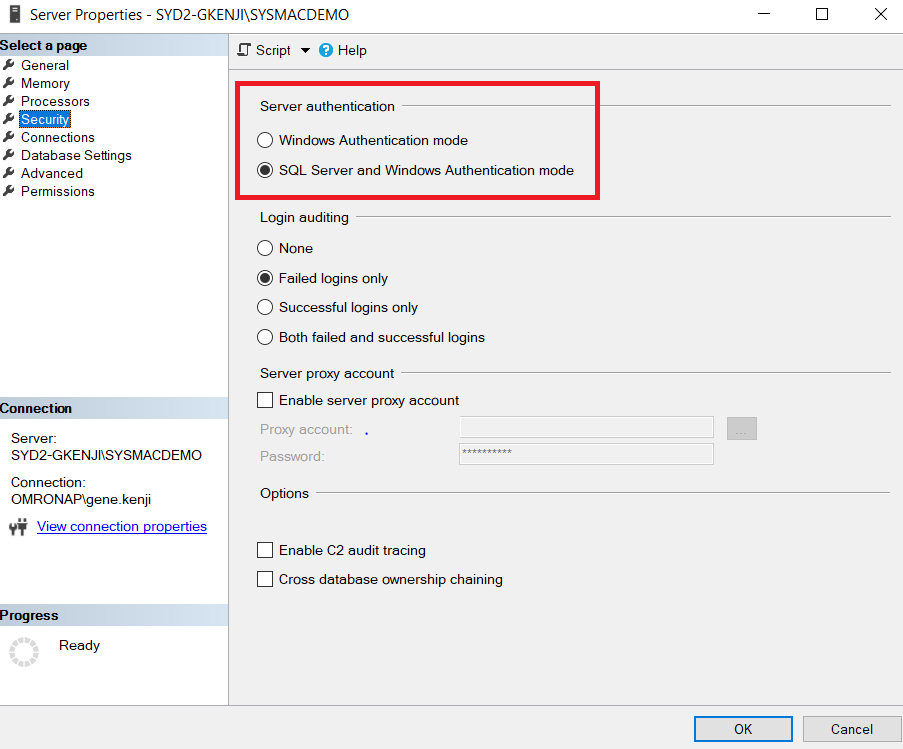
Task: Select the Advanced page icon
Action: pos(11,173)
